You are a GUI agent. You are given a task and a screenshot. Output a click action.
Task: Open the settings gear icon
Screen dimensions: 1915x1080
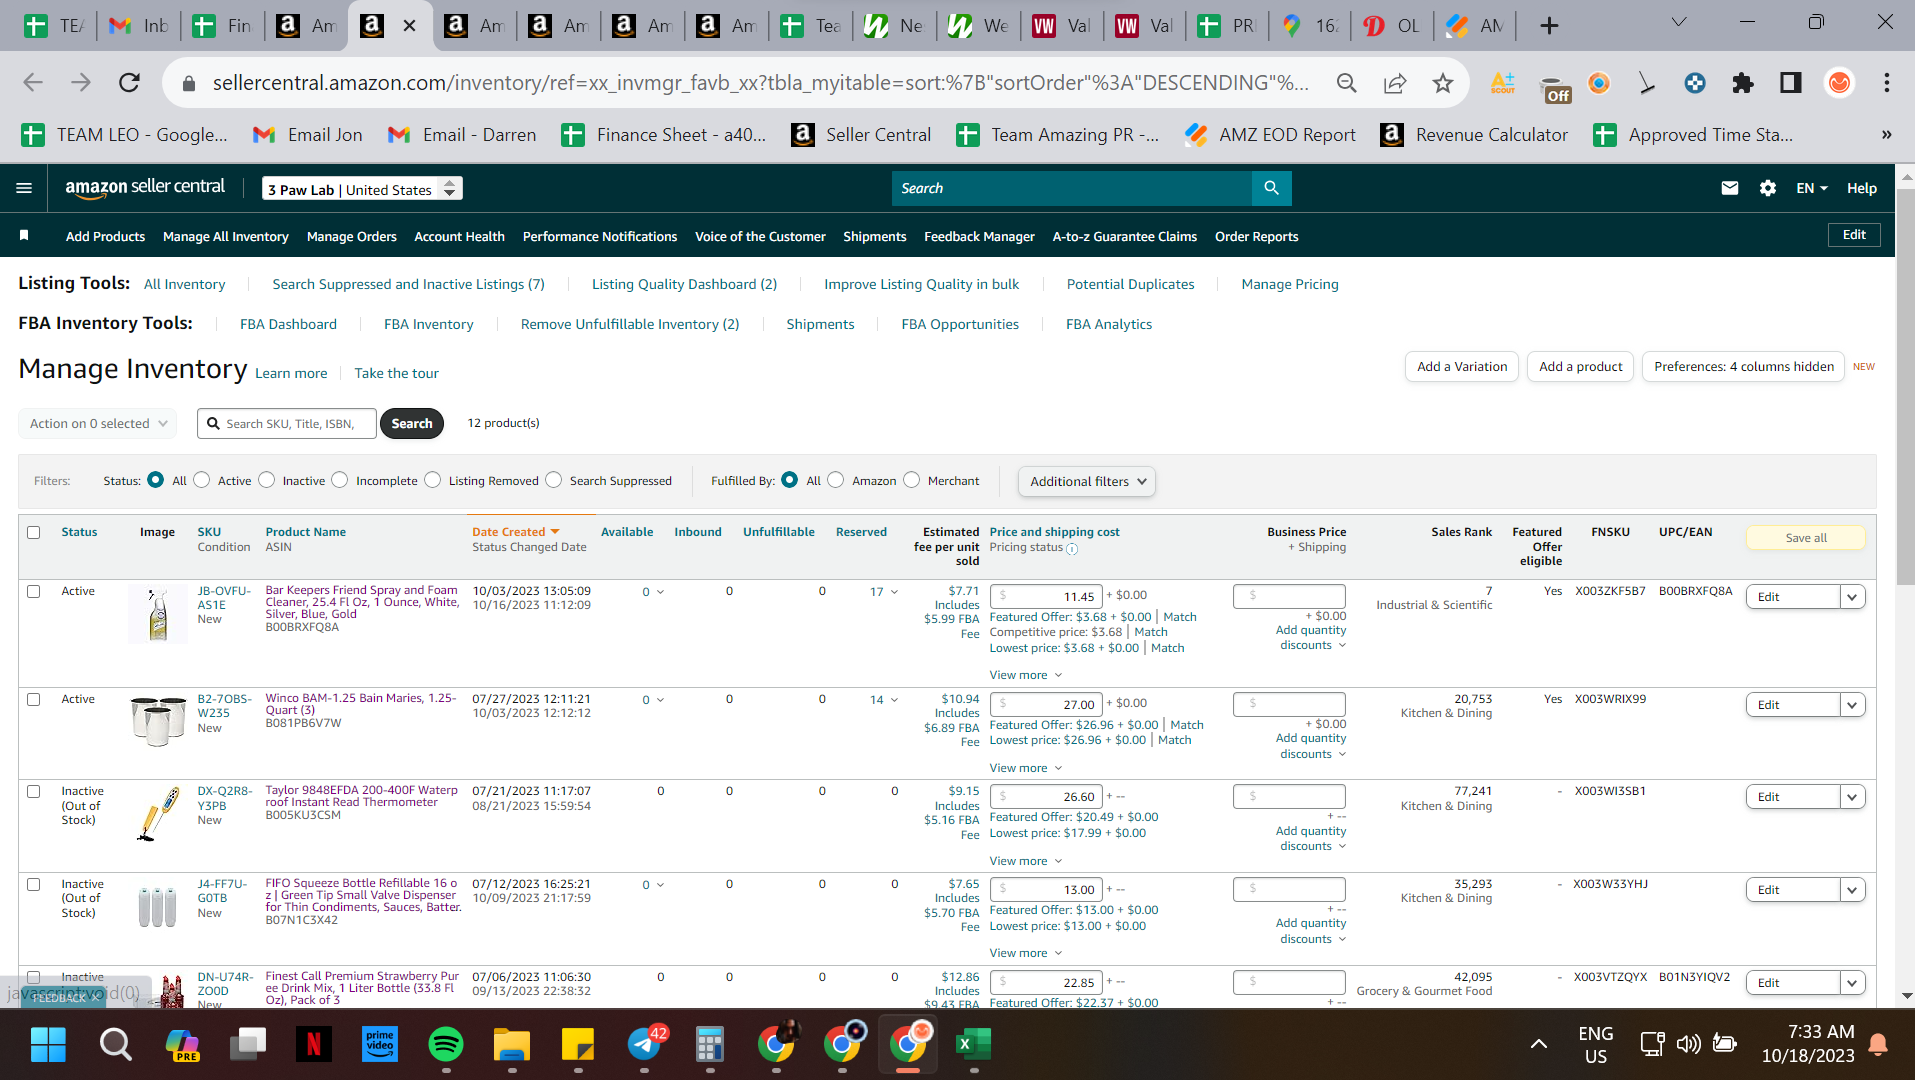point(1767,188)
